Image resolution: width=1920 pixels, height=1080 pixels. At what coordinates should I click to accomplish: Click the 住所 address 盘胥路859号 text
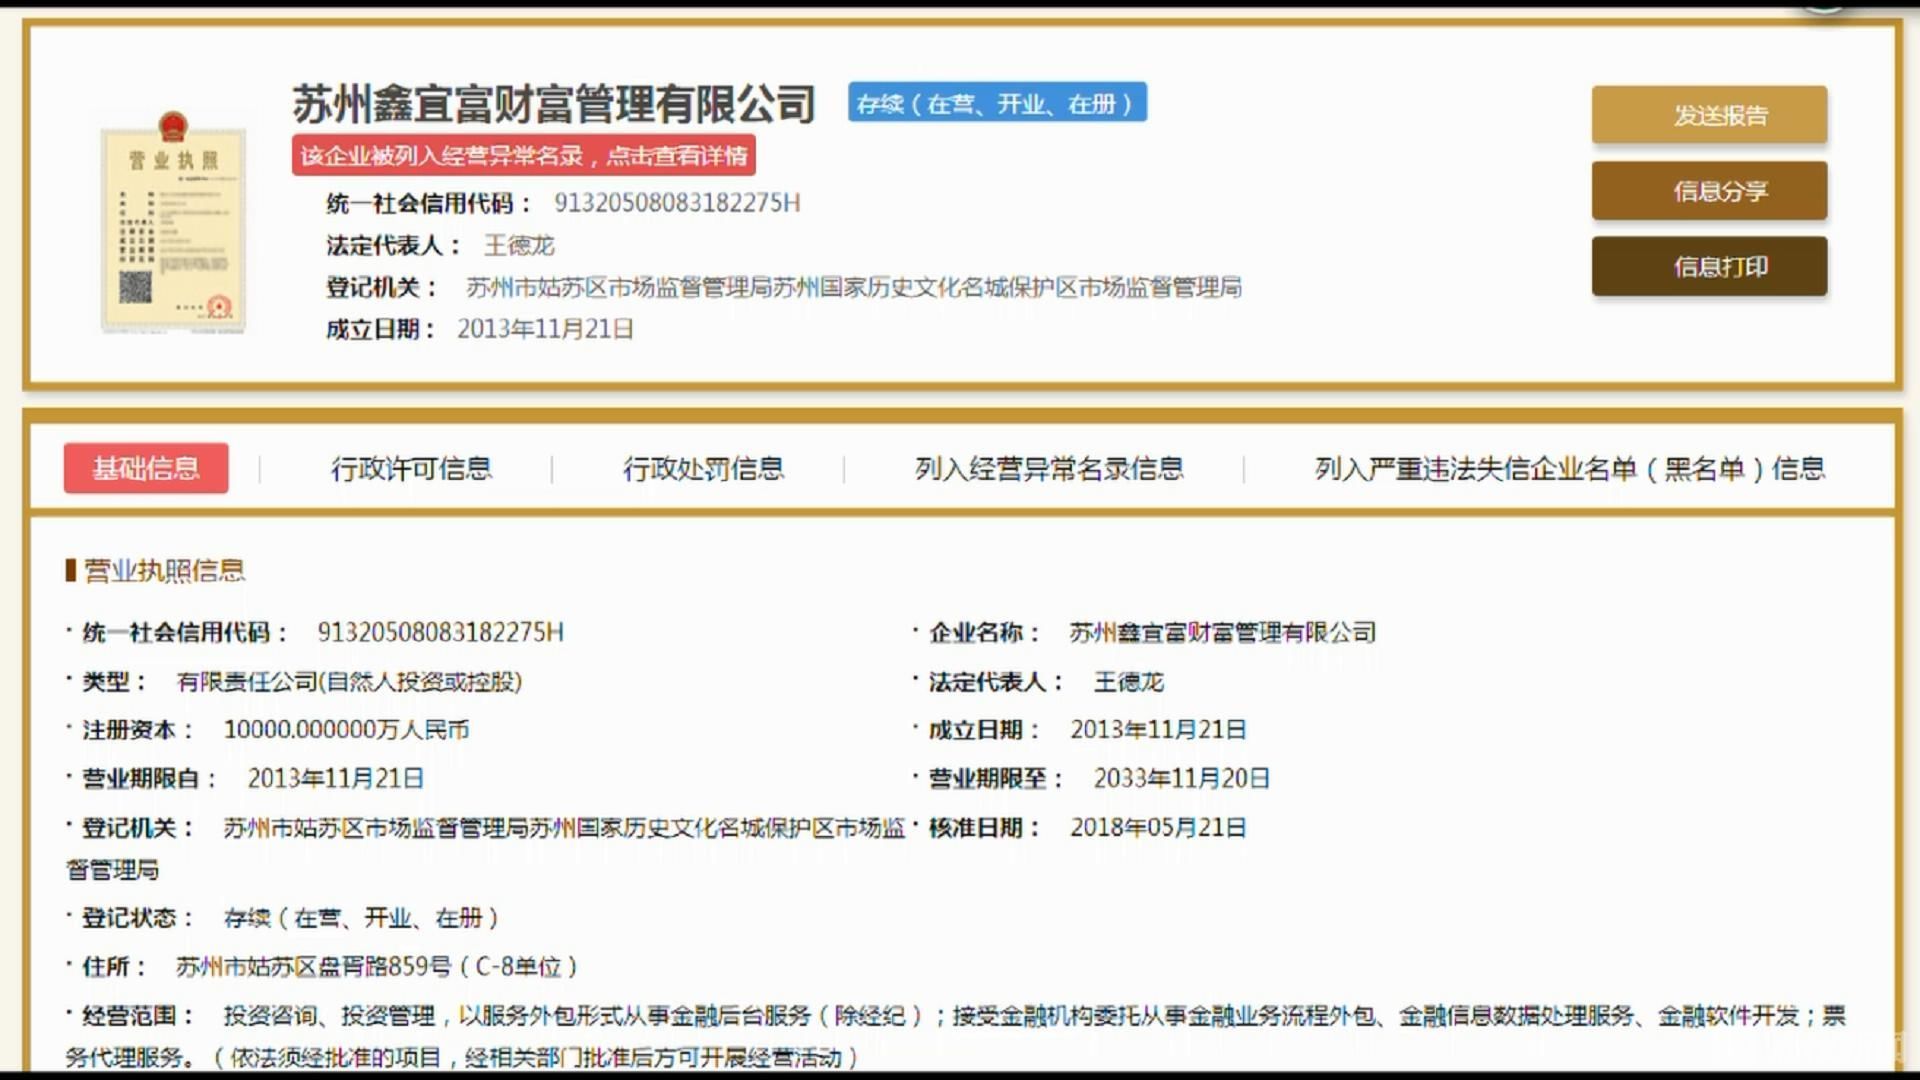[376, 967]
